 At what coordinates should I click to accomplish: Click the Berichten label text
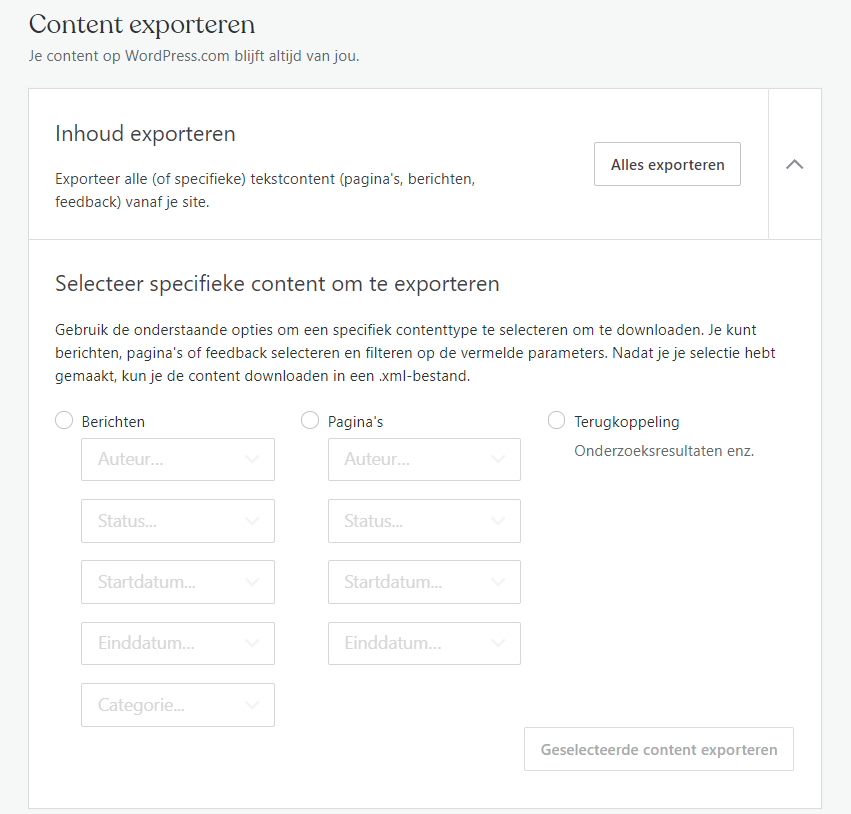(113, 422)
